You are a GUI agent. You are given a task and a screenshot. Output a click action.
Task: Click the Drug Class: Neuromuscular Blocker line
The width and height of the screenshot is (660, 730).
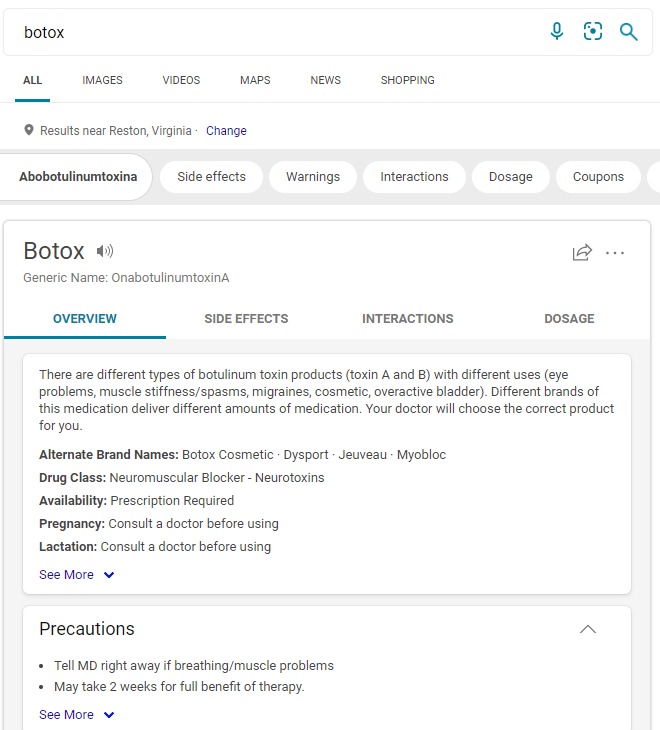pyautogui.click(x=182, y=478)
